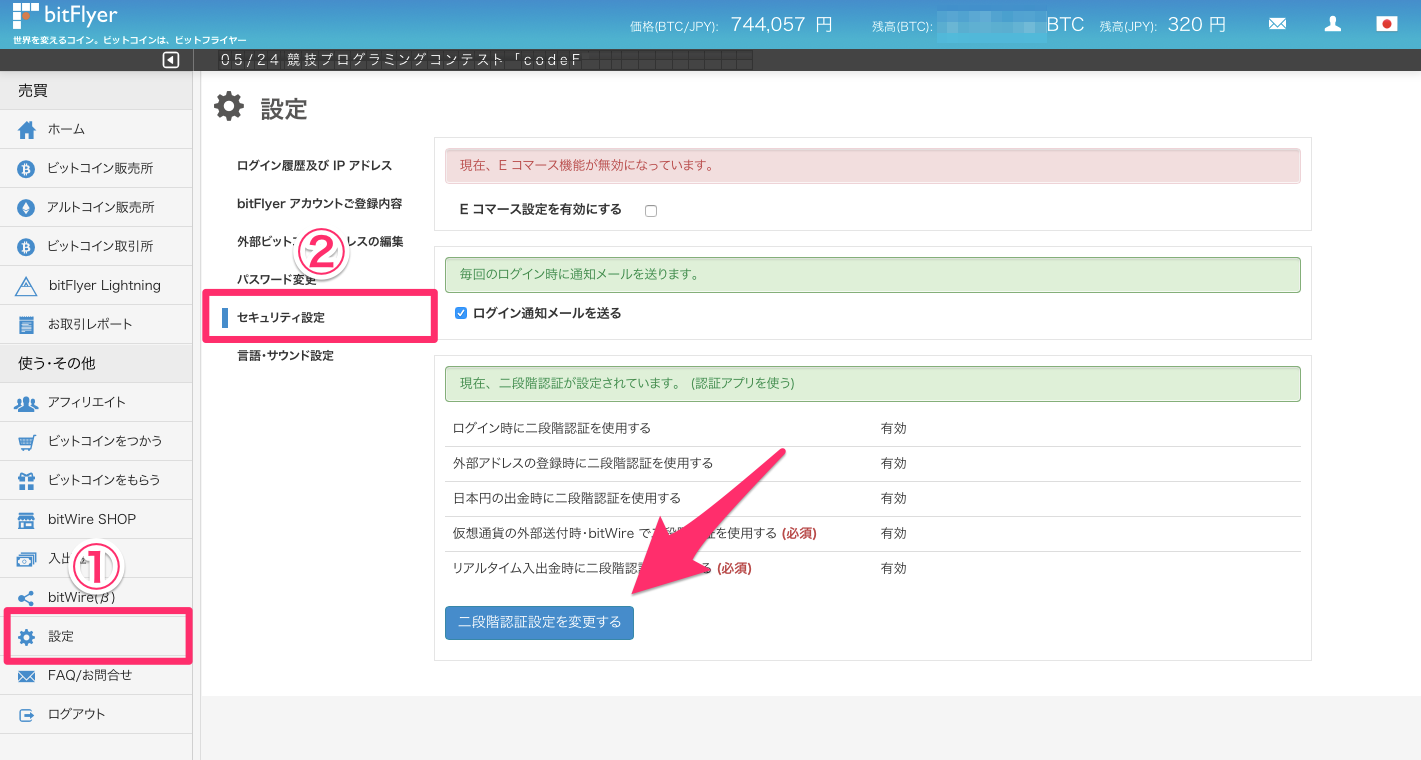Select the 言語・サウンド設定 settings tab
The width and height of the screenshot is (1421, 760).
pyautogui.click(x=285, y=356)
